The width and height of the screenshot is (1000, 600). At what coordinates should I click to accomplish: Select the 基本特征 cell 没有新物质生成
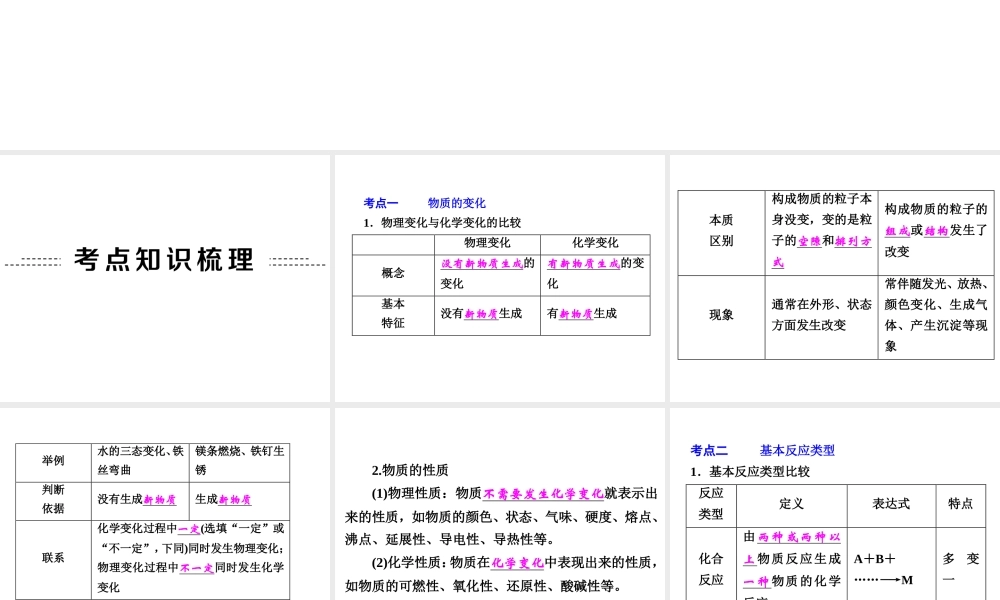tap(487, 314)
